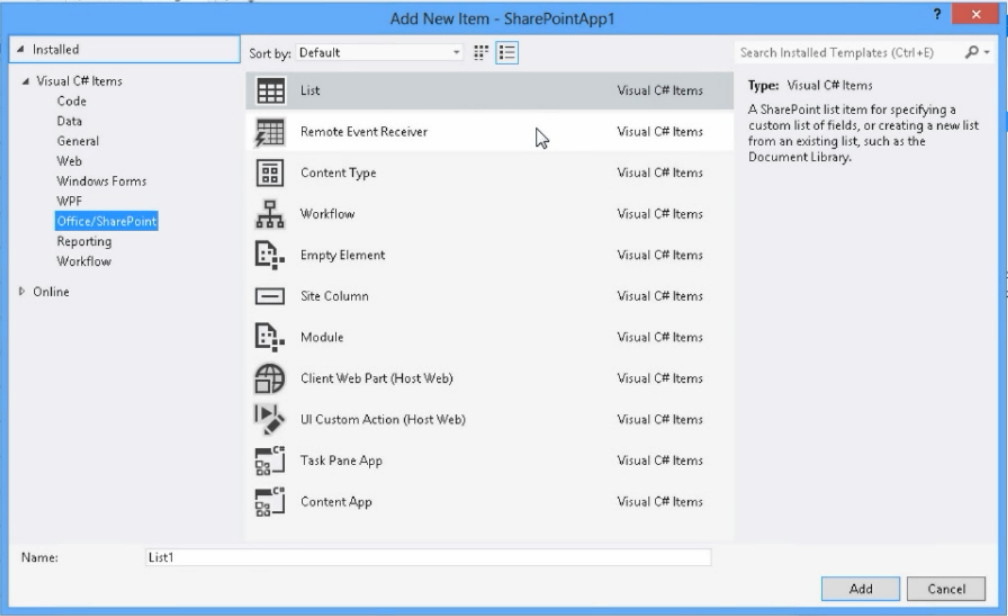Screen dimensions: 1008x616
Task: Select the Reporting category
Action: 84,242
